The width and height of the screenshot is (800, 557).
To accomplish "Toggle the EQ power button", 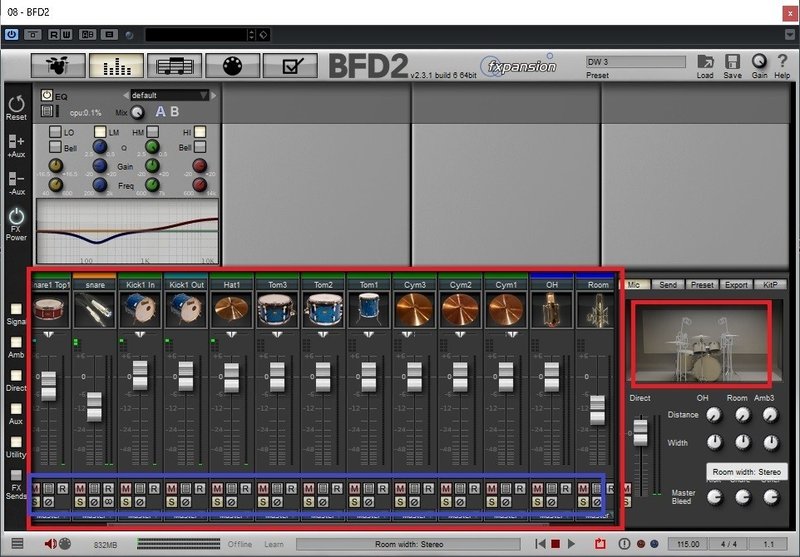I will coord(47,95).
